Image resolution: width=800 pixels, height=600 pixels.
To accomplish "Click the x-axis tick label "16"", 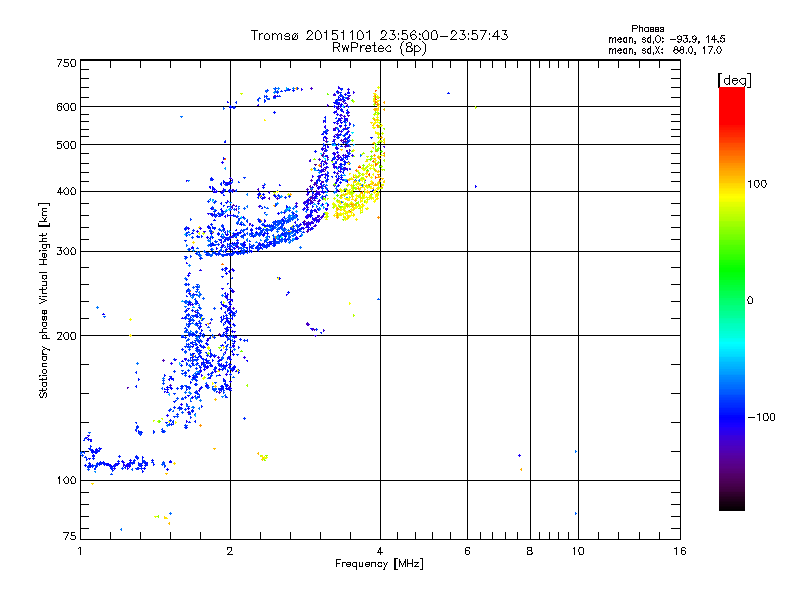I will pos(680,551).
